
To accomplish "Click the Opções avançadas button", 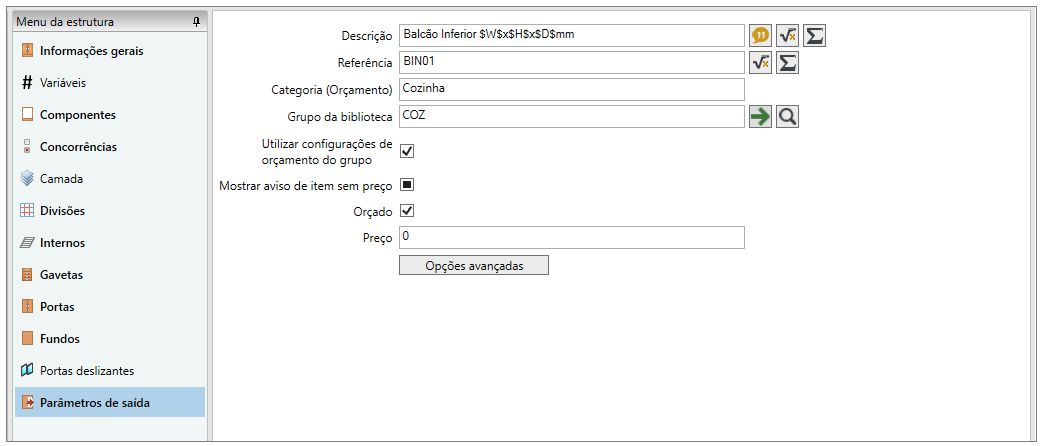I will click(473, 266).
